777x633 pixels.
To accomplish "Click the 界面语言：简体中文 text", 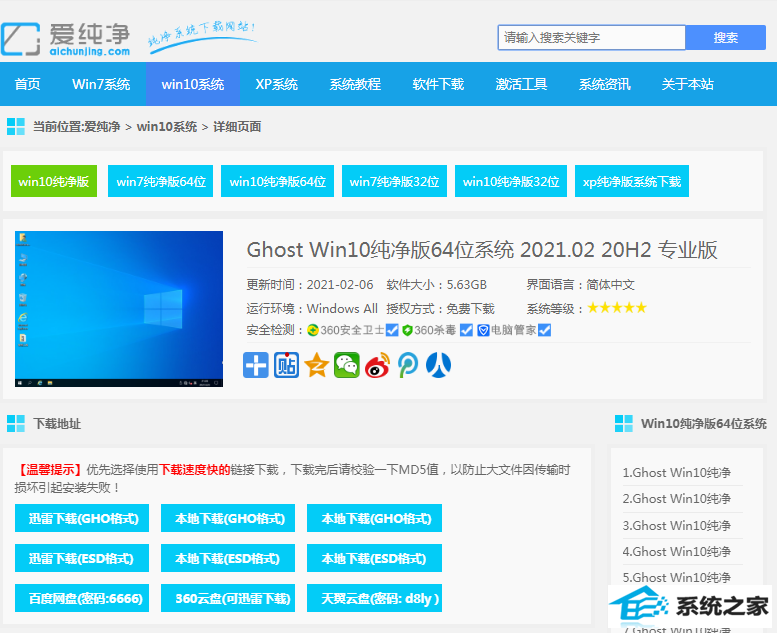I will click(x=580, y=285).
